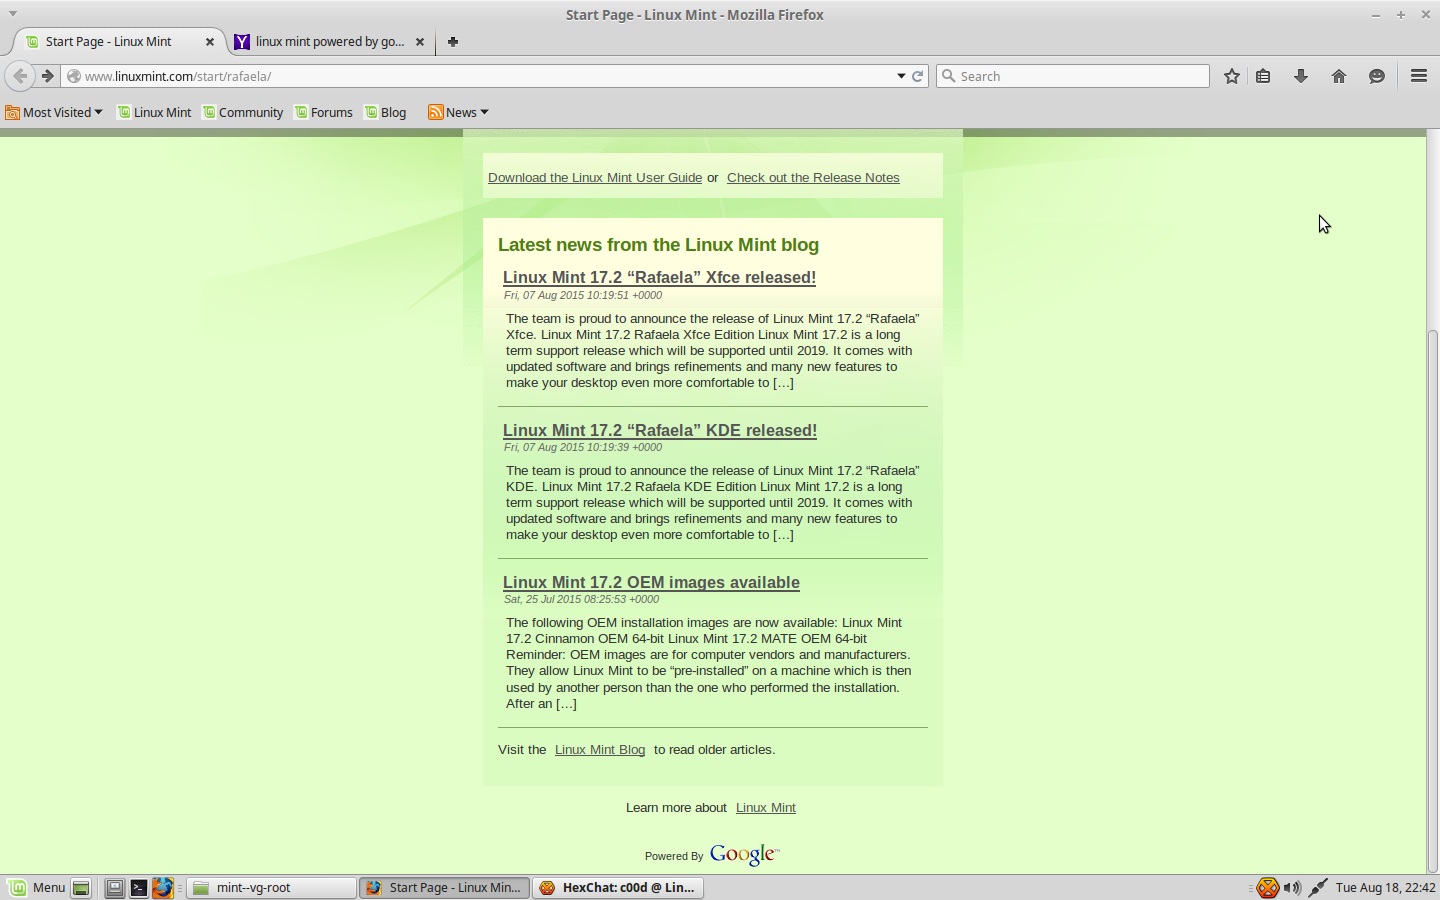Open the Rafaela KDE released article
Image resolution: width=1440 pixels, height=900 pixels.
pyautogui.click(x=660, y=430)
